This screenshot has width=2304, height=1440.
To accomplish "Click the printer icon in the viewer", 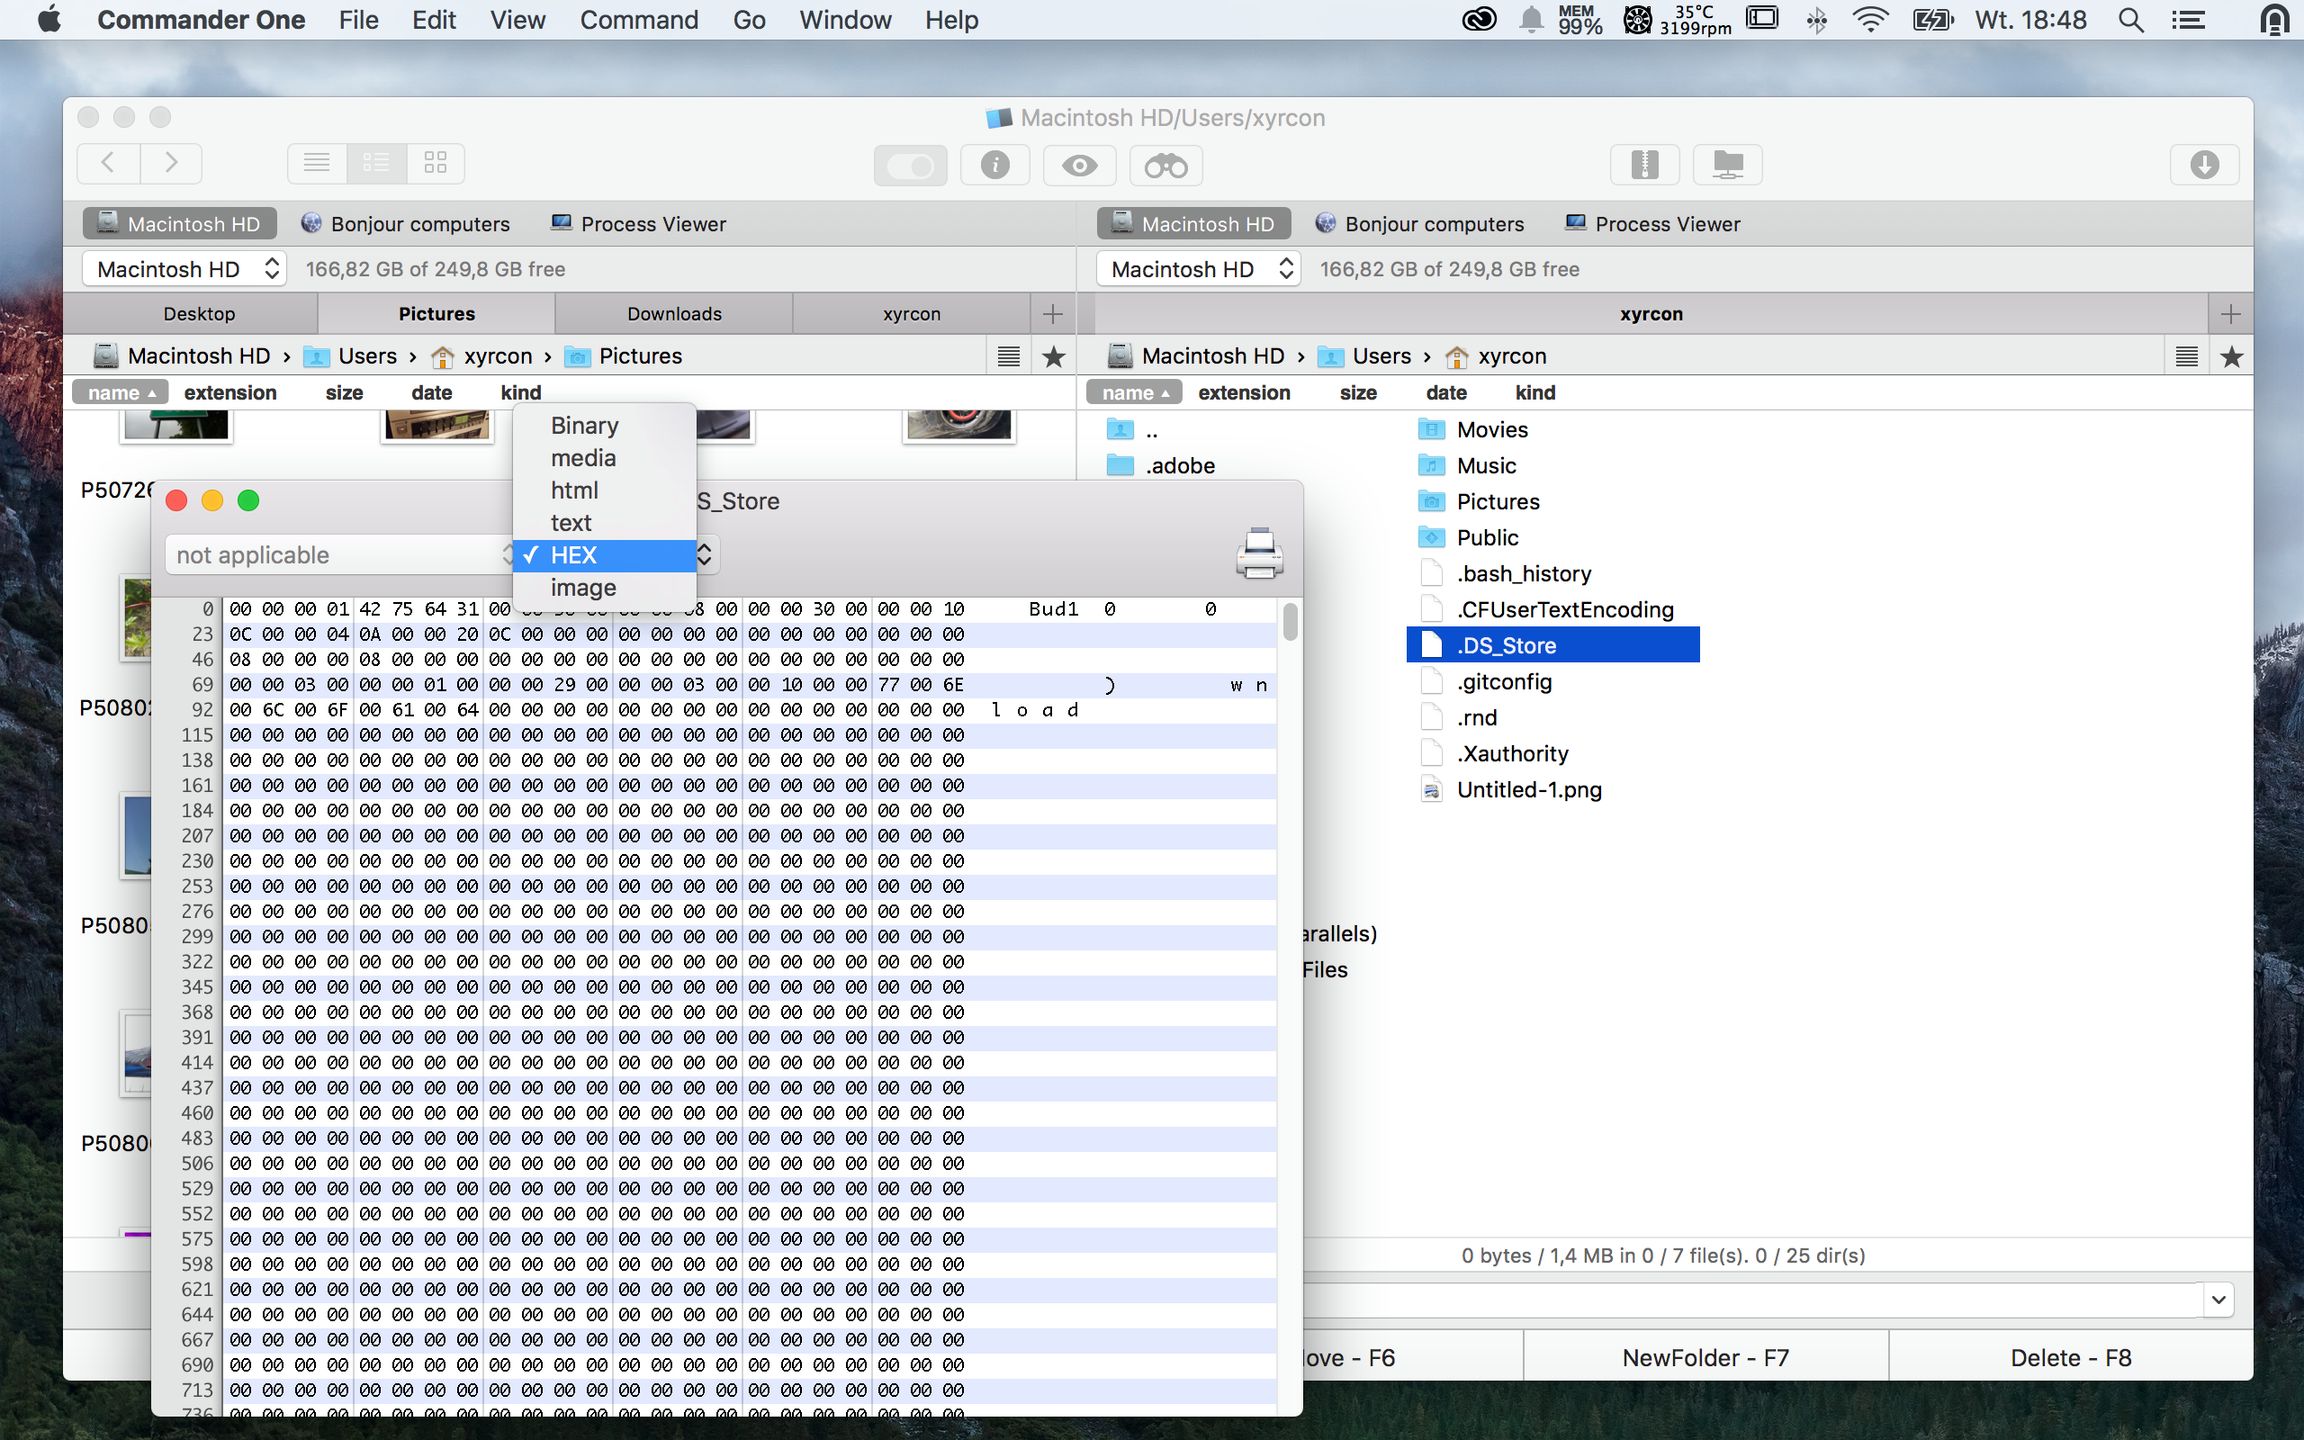I will 1258,553.
